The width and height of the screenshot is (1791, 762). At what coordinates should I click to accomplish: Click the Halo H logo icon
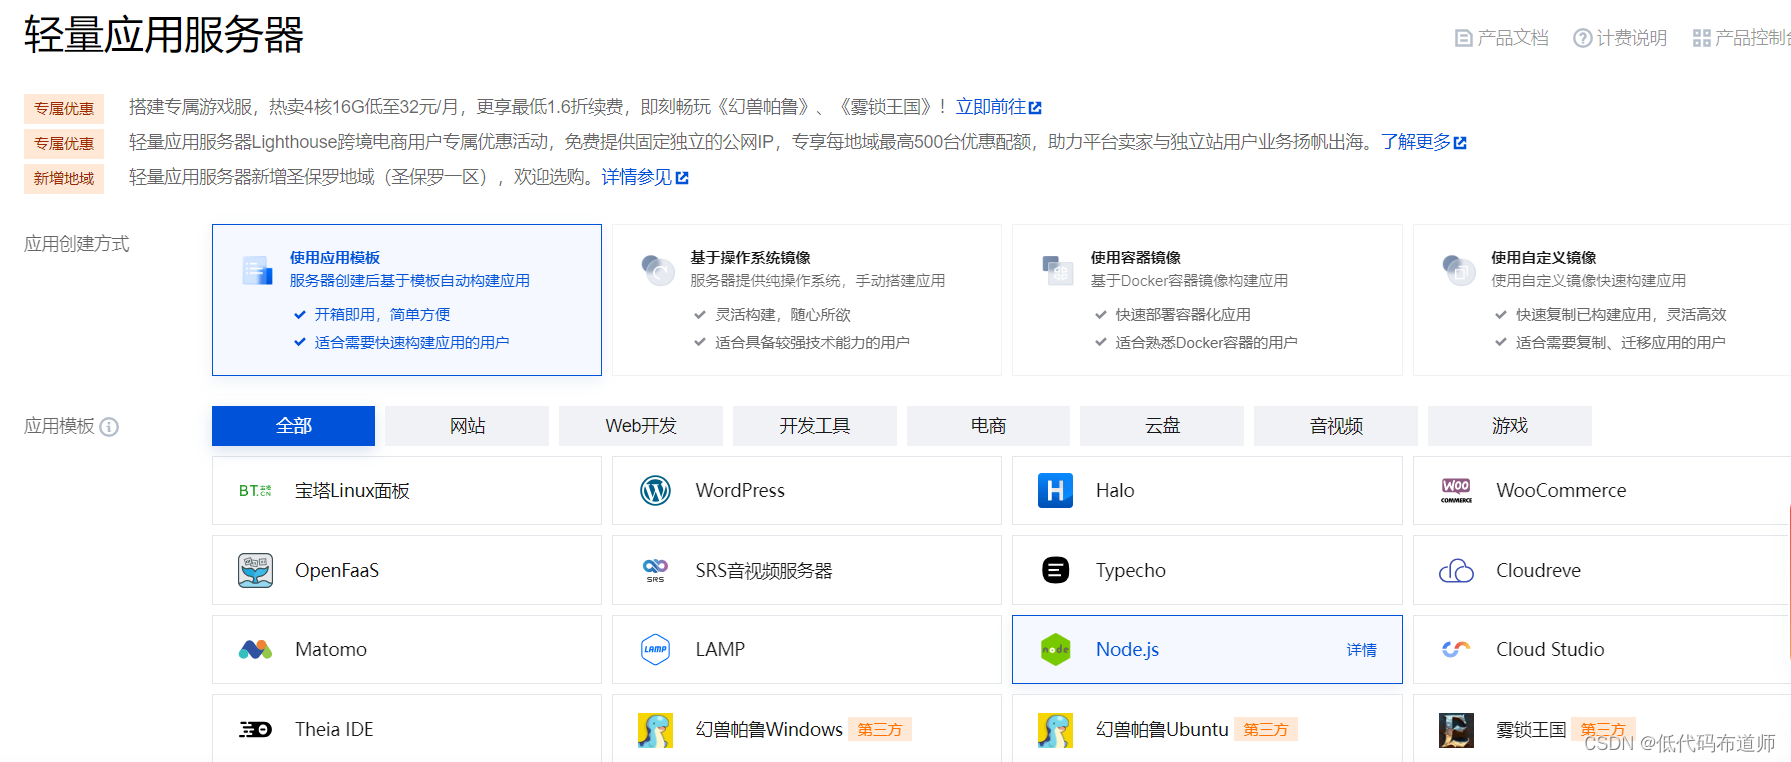pos(1055,491)
